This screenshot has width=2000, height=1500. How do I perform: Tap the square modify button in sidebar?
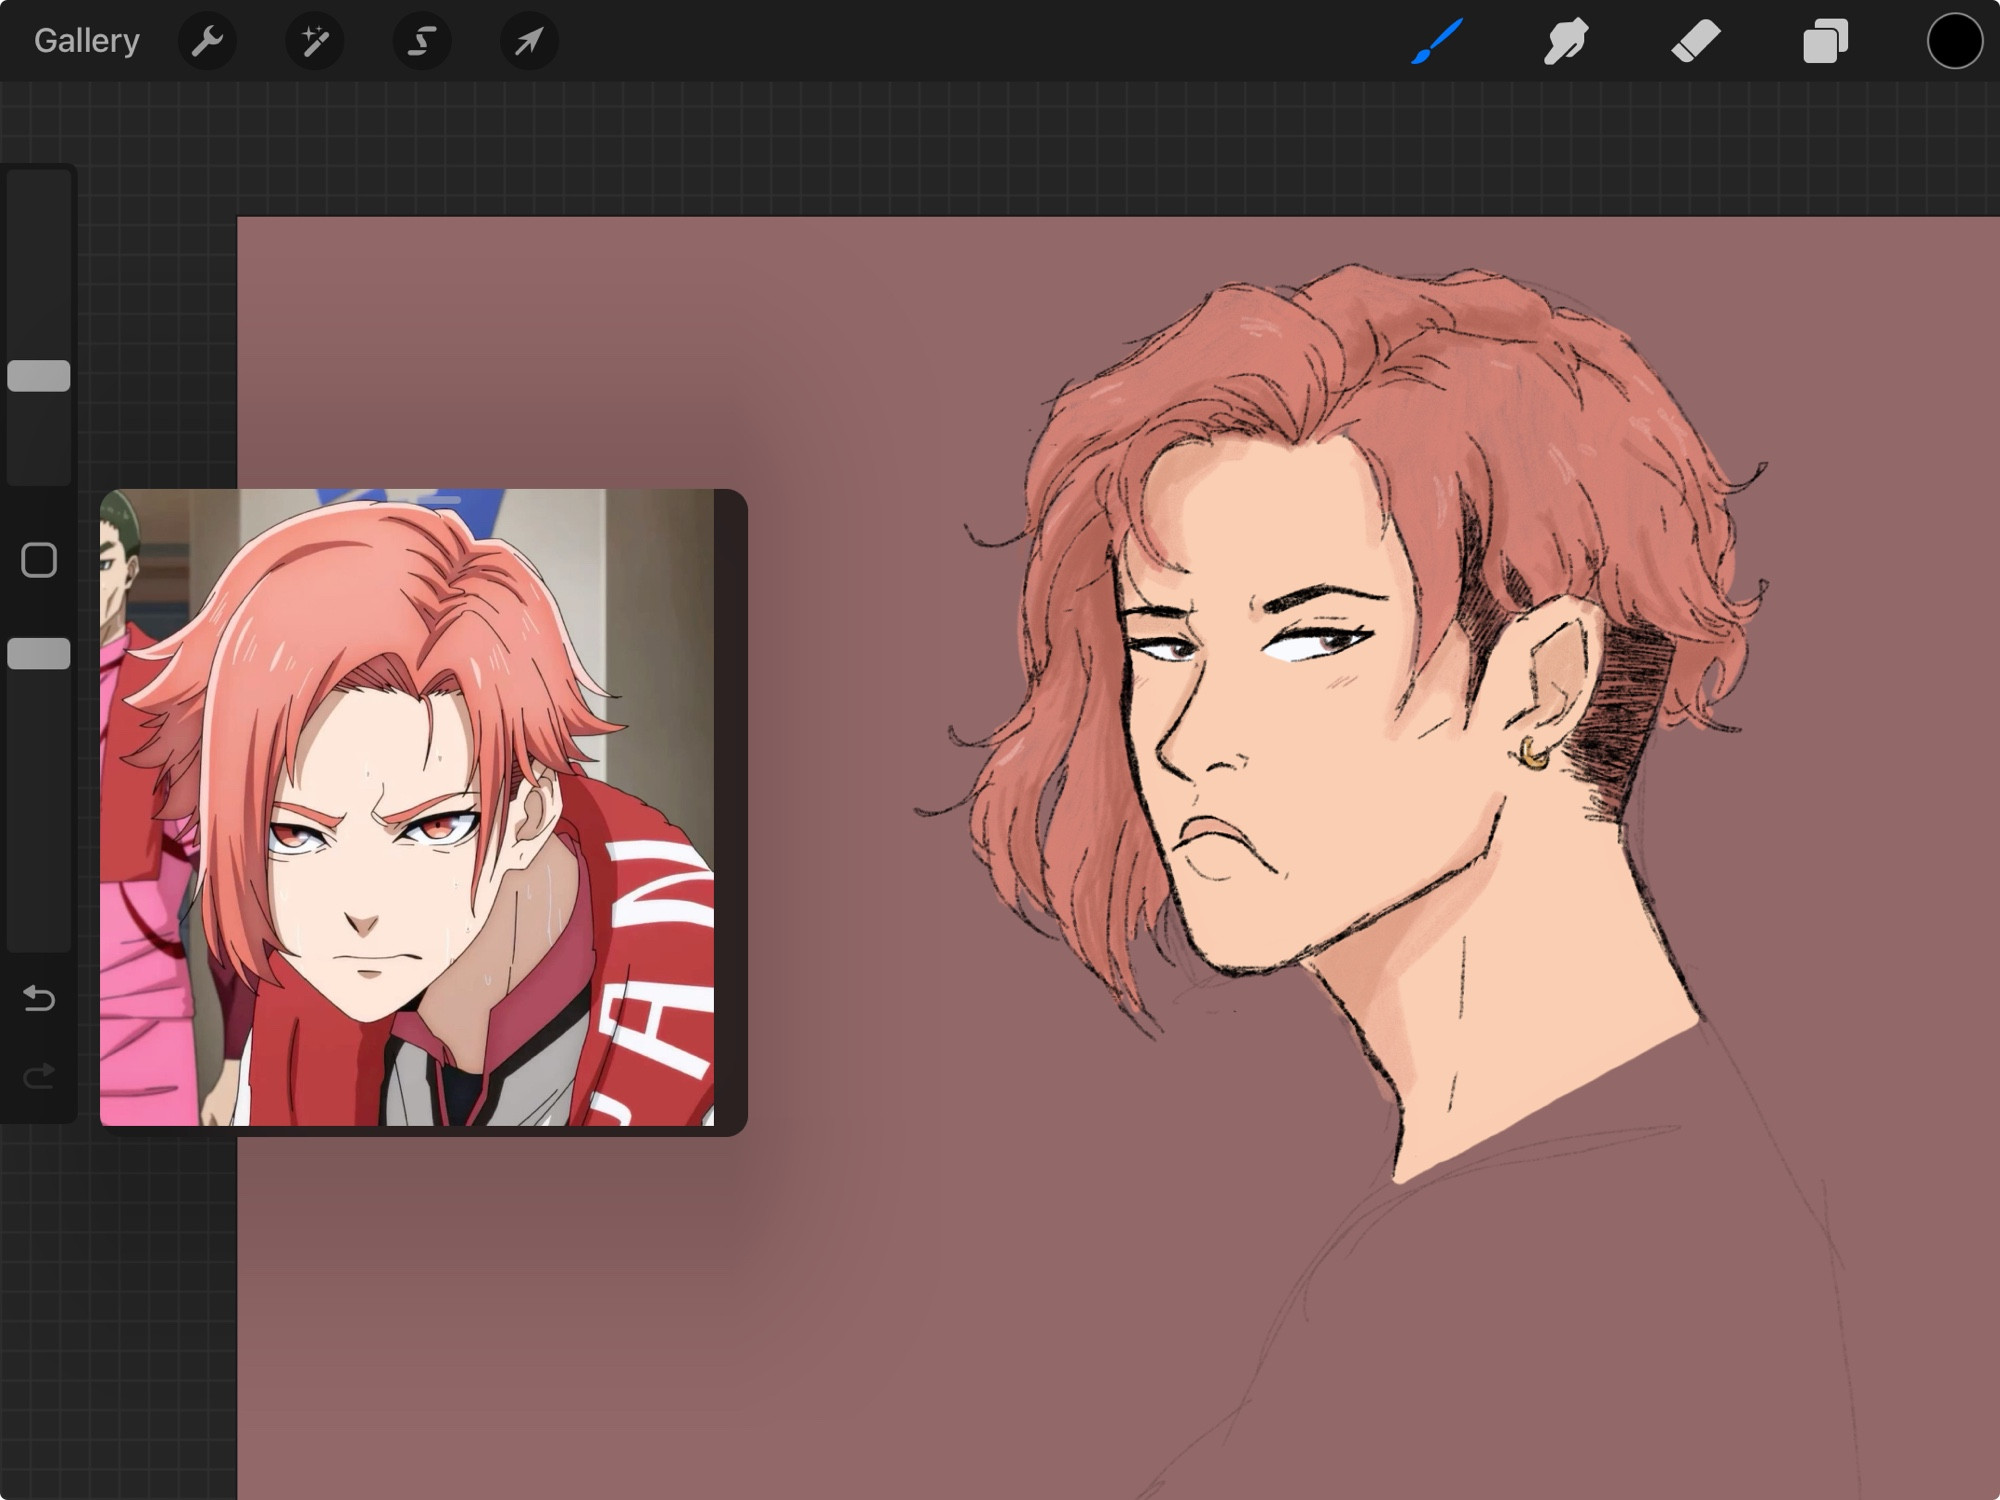coord(39,560)
